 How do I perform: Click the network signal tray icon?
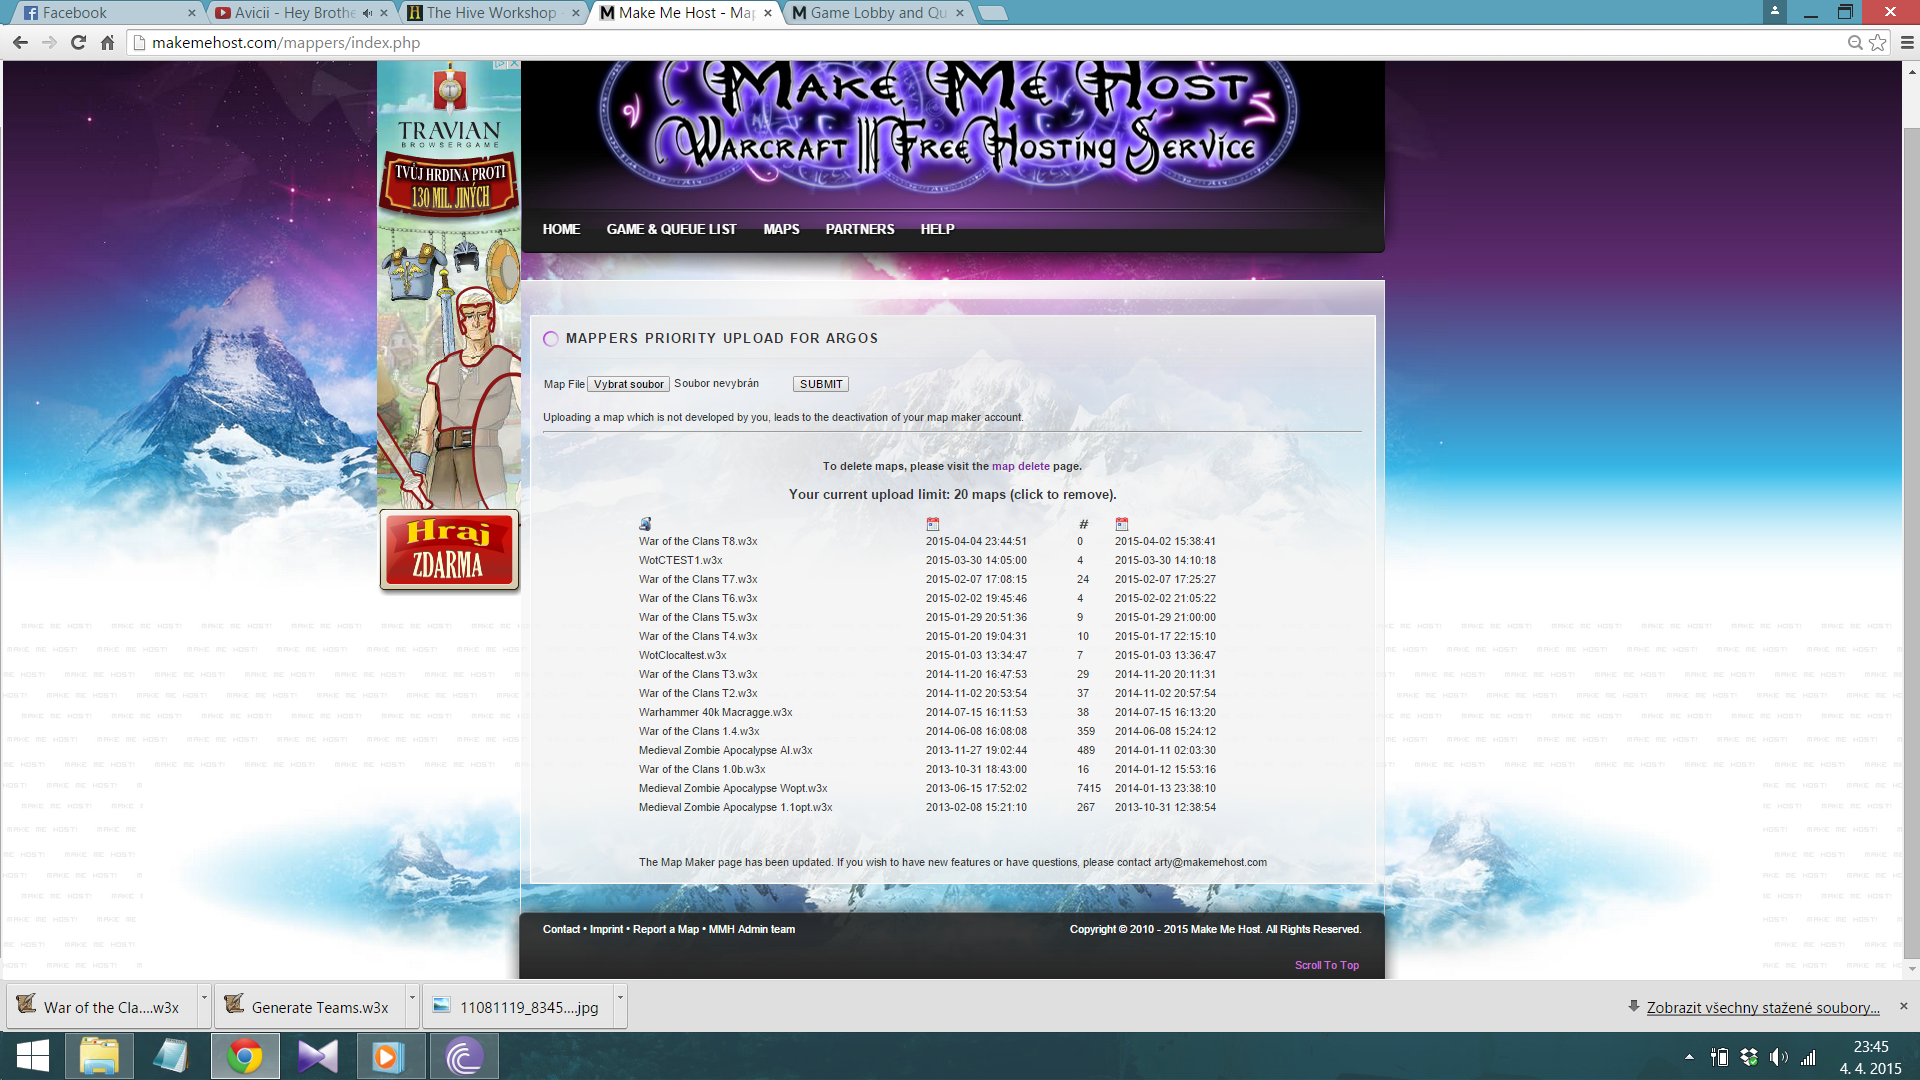[1808, 1057]
